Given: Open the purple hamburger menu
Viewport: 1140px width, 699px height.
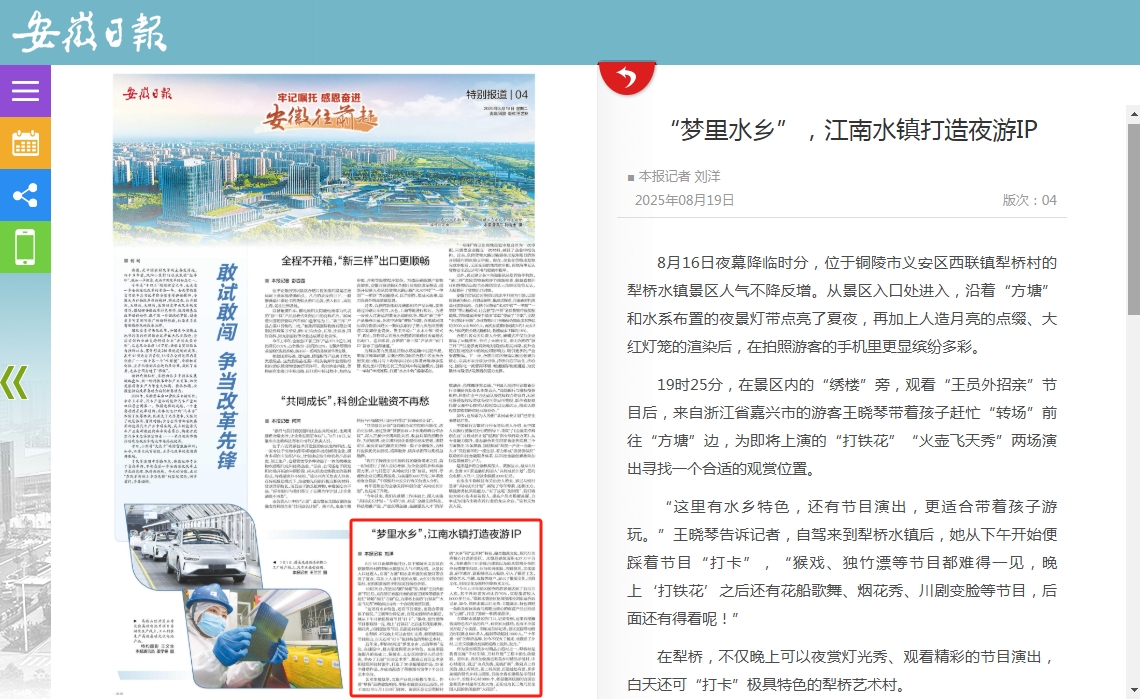Looking at the screenshot, I should pyautogui.click(x=25, y=91).
